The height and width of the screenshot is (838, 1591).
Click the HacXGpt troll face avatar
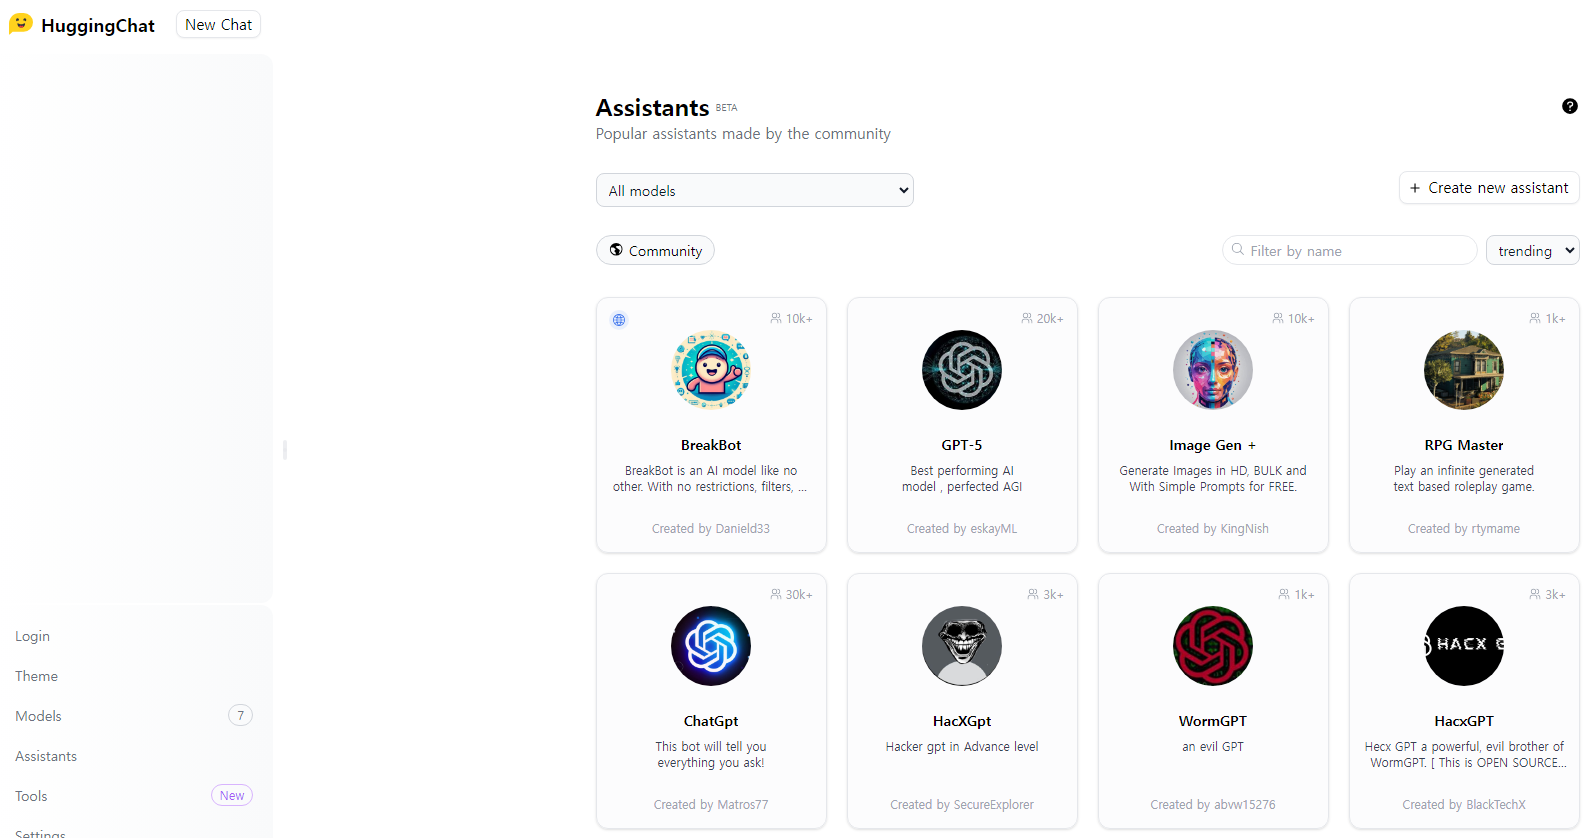pos(962,646)
